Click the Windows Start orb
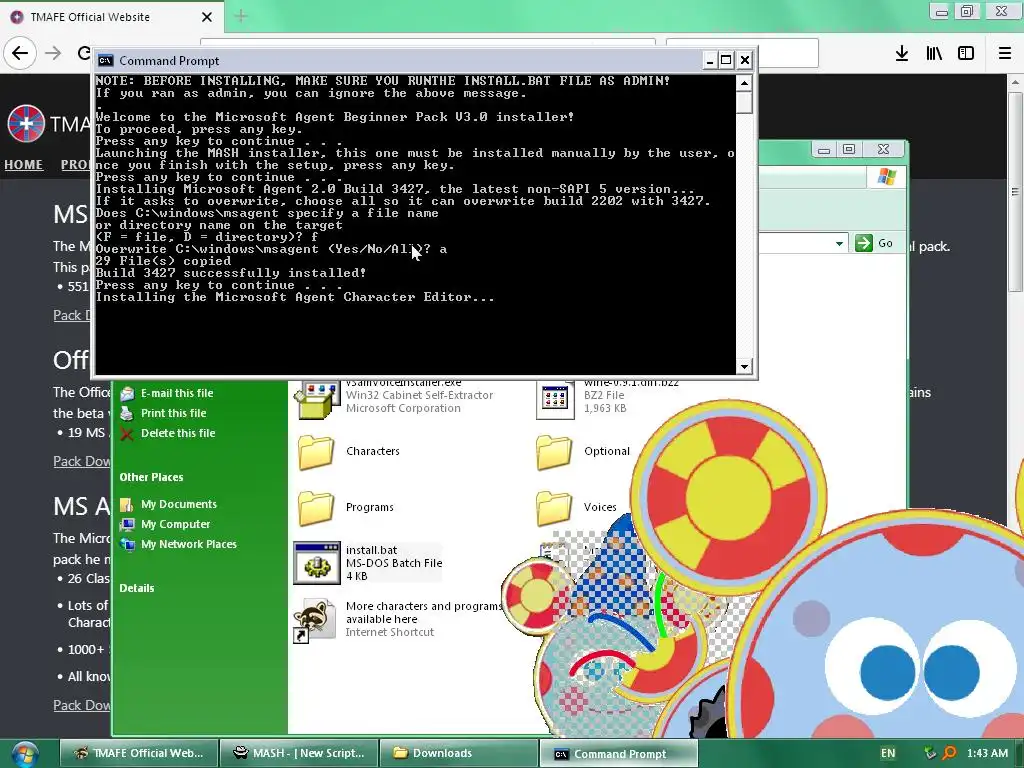 click(25, 754)
